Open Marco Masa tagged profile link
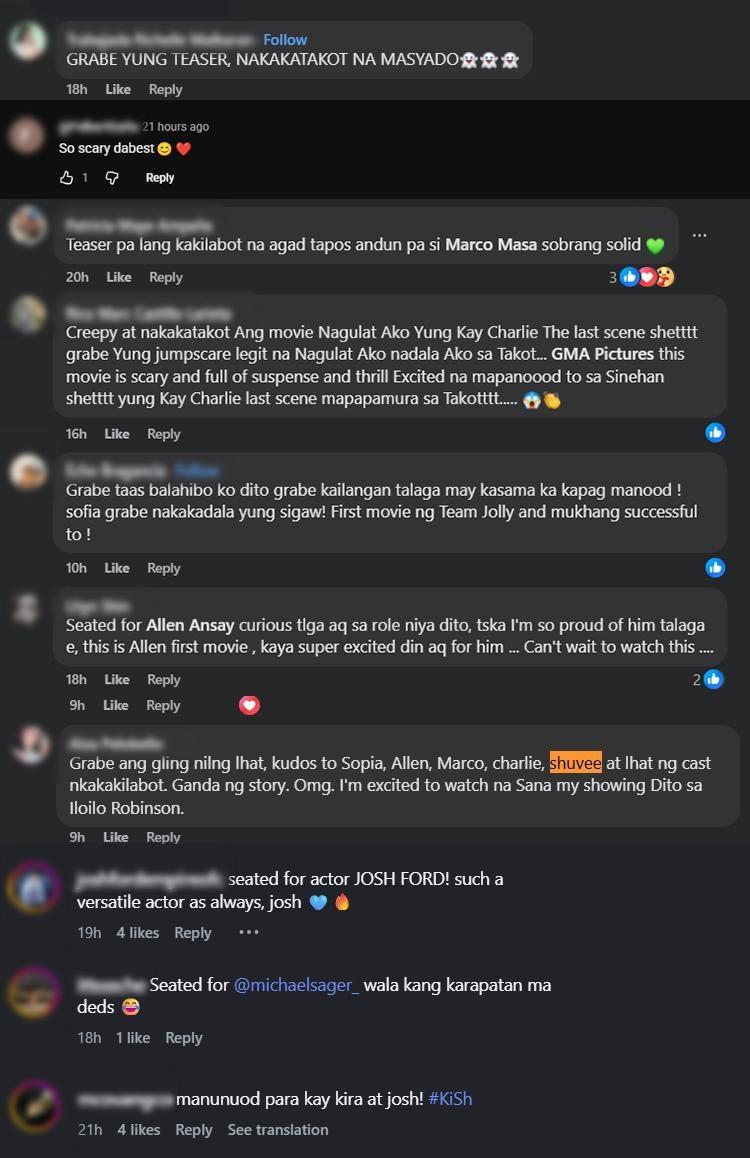 491,244
